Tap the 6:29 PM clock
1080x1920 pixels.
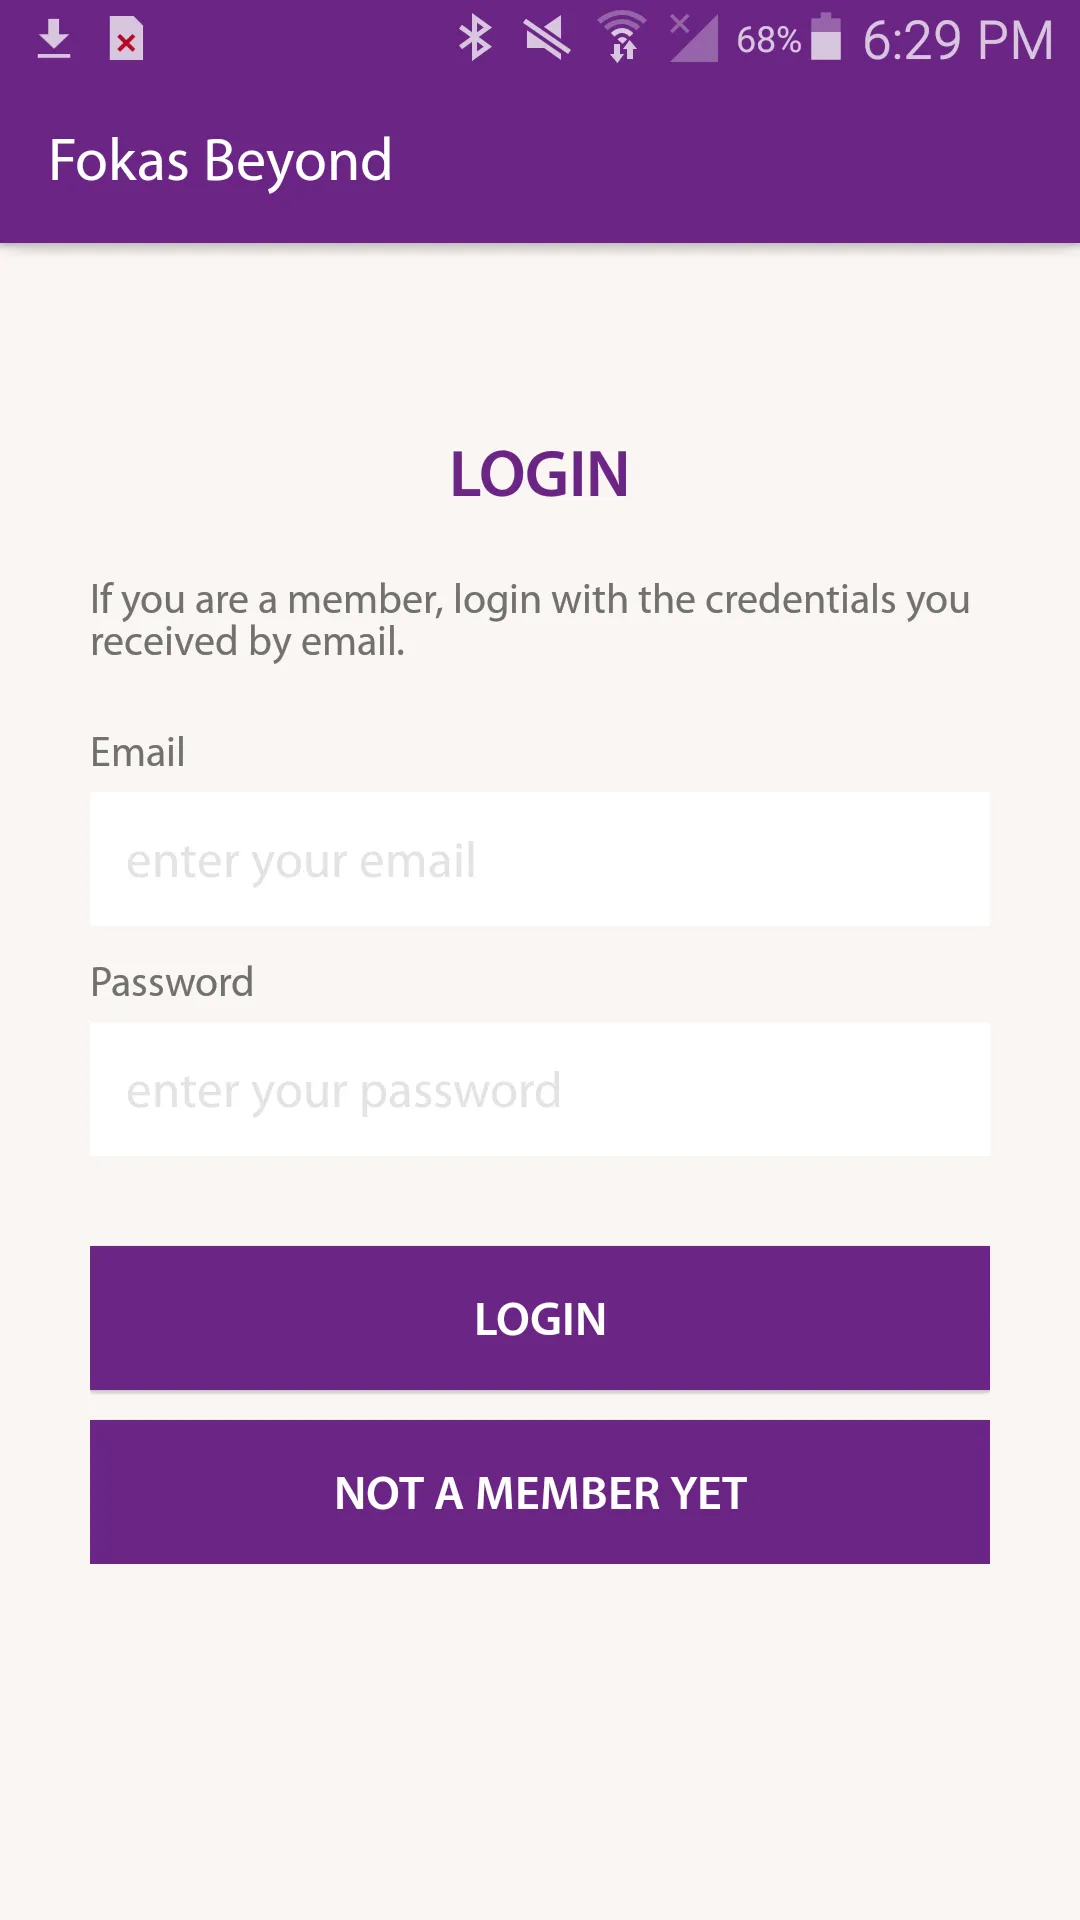coord(958,41)
